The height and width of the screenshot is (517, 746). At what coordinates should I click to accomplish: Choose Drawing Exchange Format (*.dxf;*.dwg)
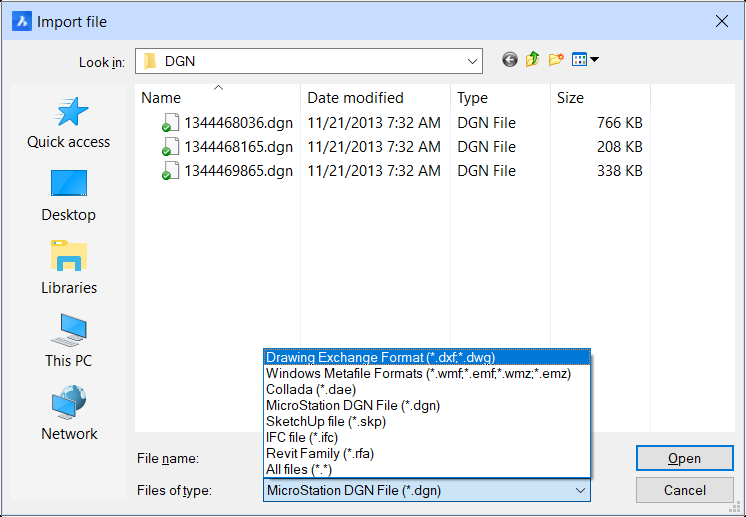[381, 357]
